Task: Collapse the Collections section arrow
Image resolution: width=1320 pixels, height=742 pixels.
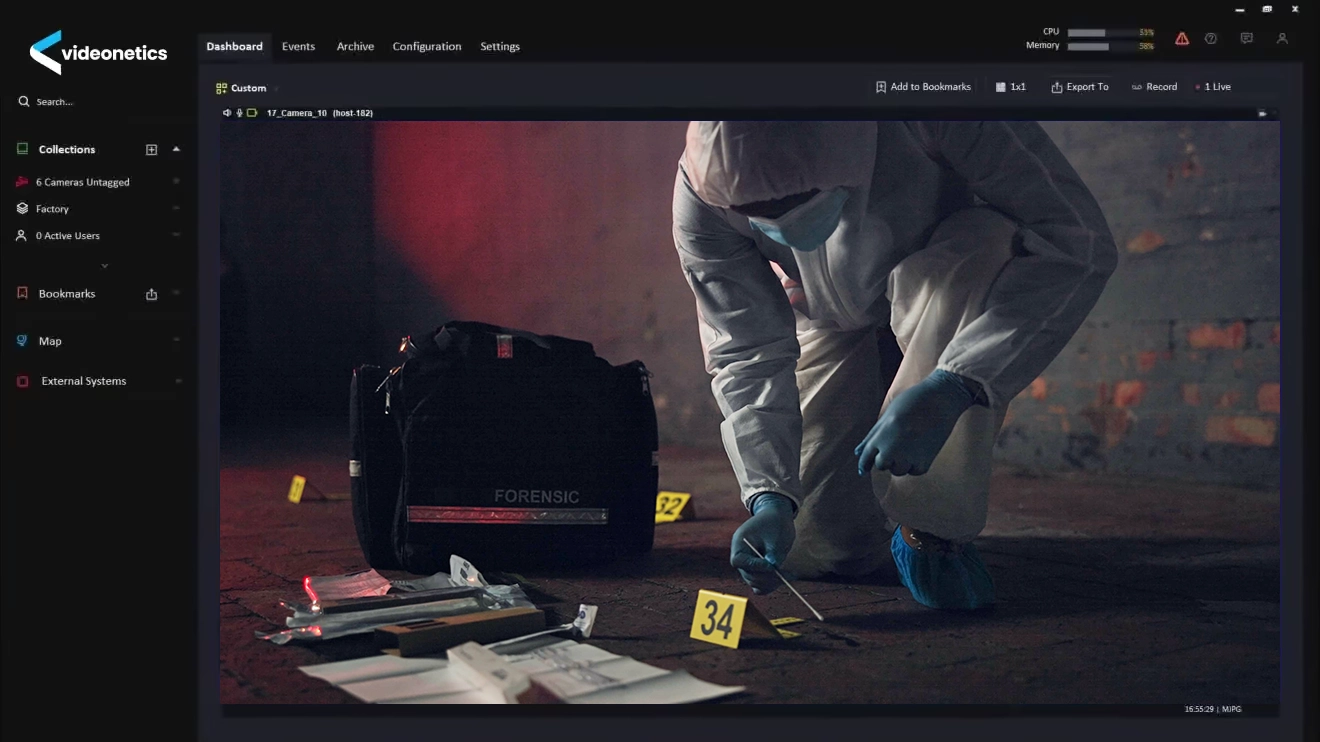Action: pyautogui.click(x=176, y=149)
